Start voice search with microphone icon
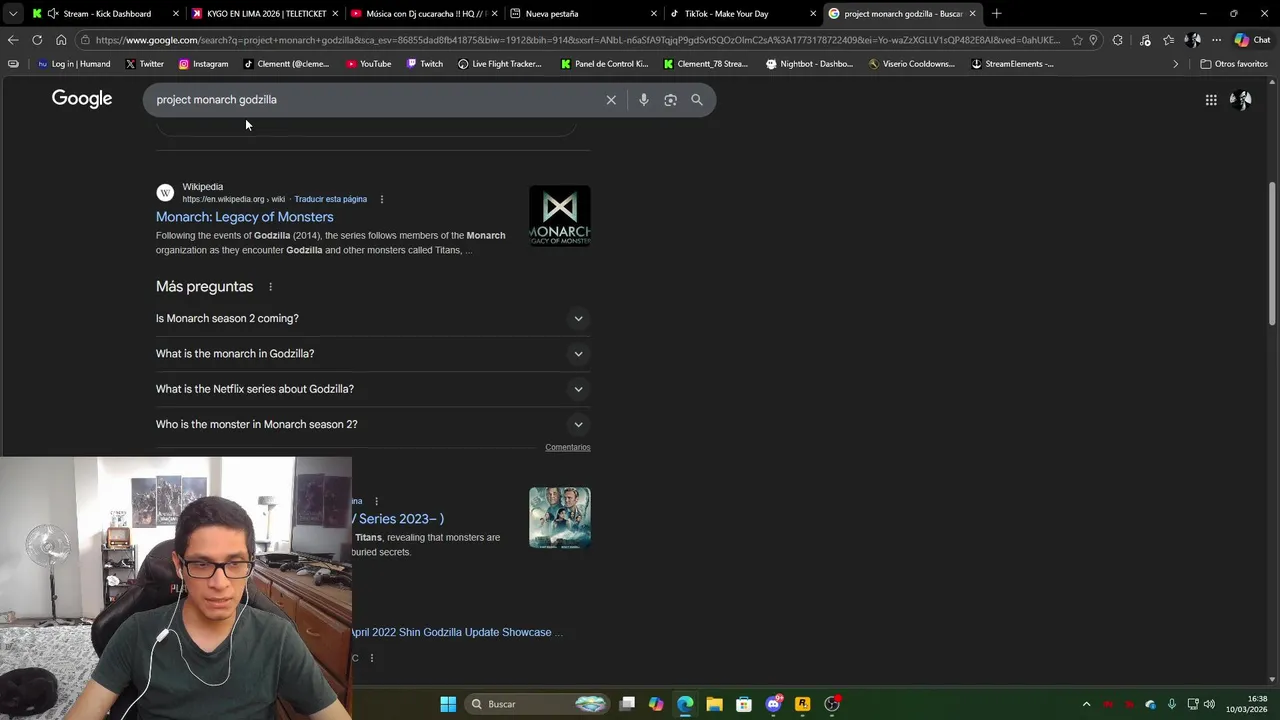 click(x=644, y=100)
